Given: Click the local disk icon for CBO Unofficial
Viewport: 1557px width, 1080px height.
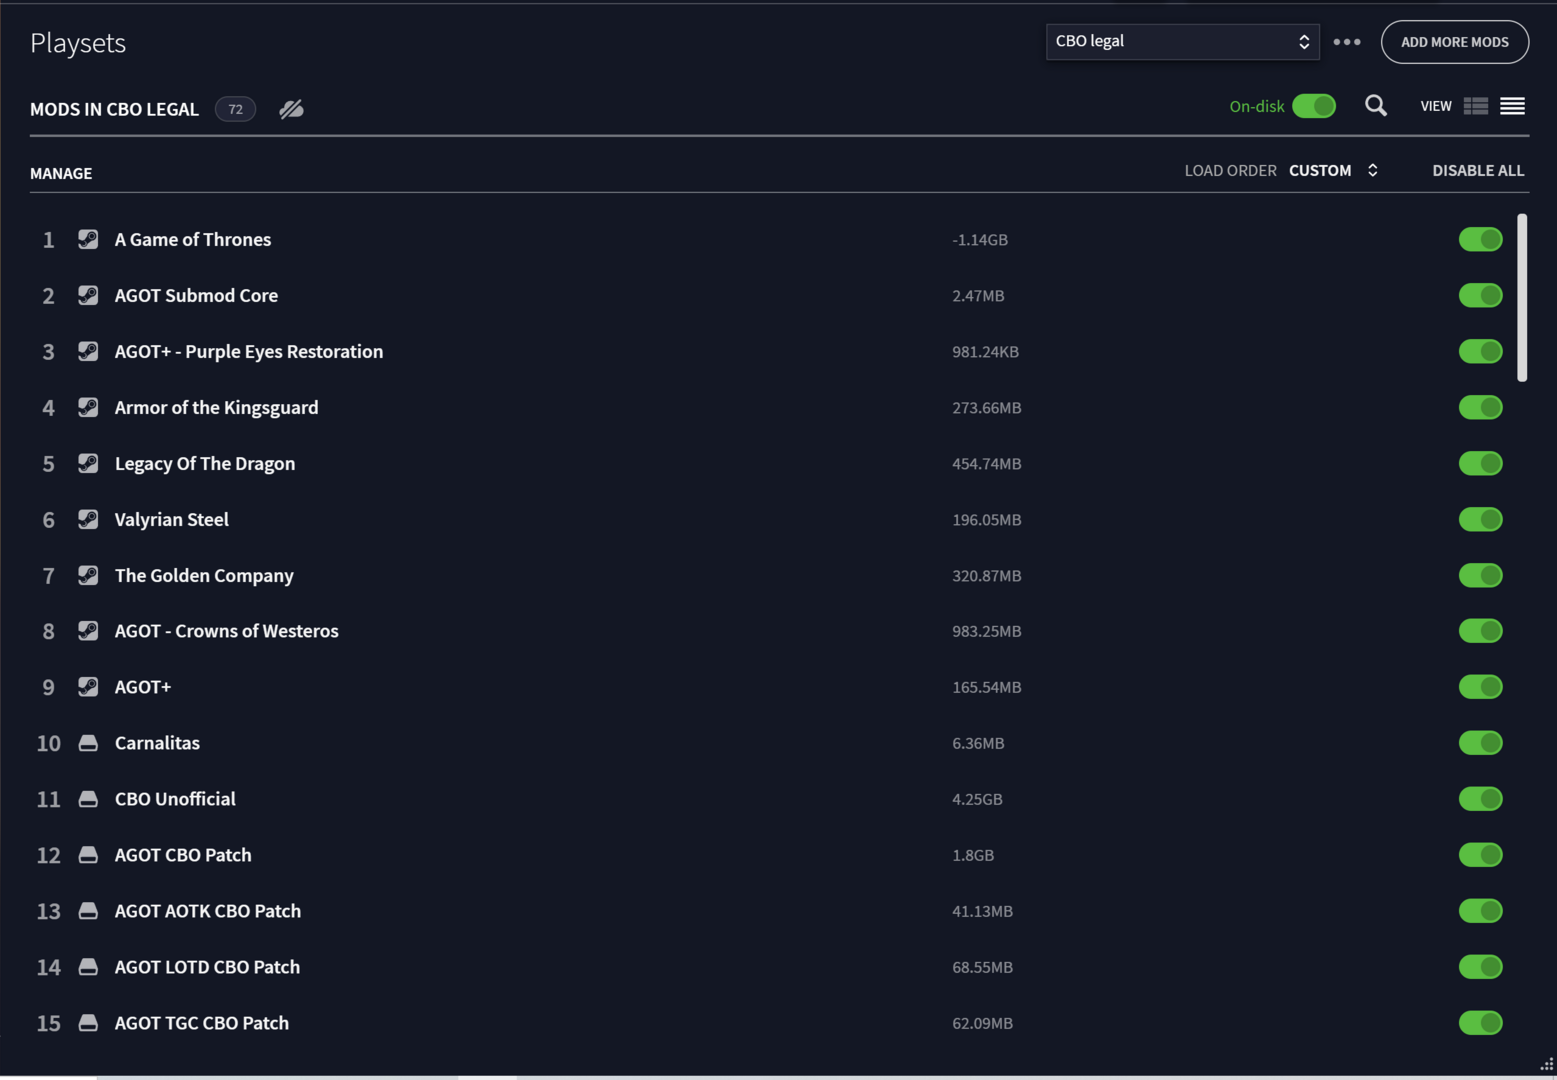Looking at the screenshot, I should (88, 799).
